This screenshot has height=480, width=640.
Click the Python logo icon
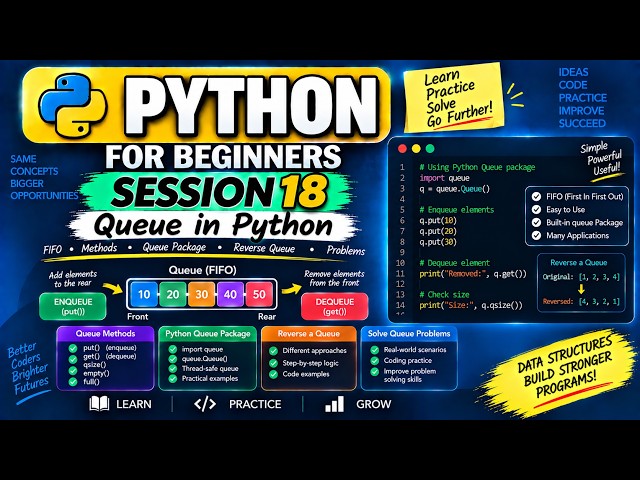(x=73, y=106)
